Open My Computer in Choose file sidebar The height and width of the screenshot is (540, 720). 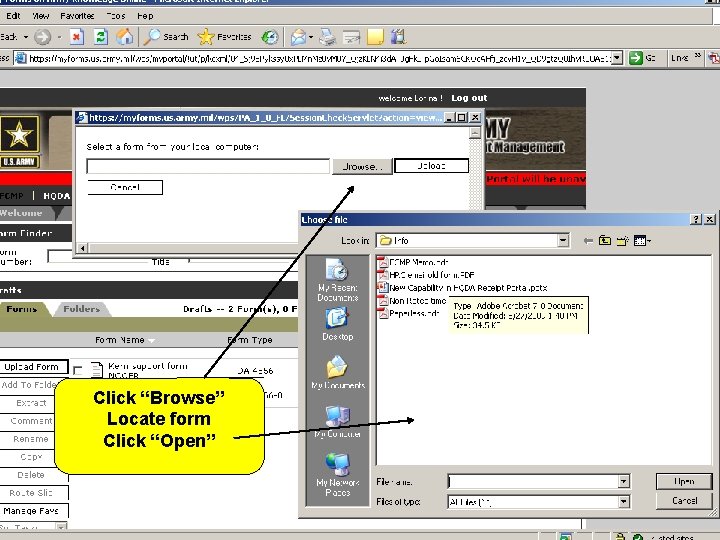coord(338,422)
